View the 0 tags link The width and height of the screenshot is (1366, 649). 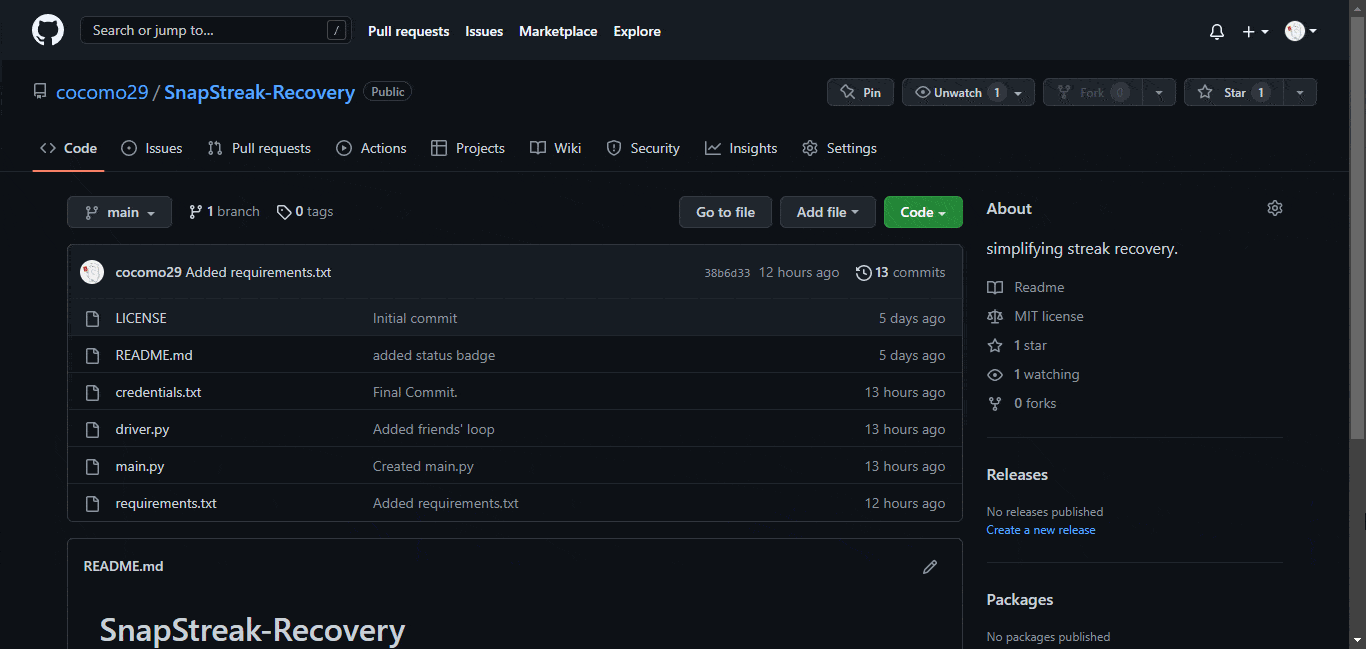pos(305,212)
